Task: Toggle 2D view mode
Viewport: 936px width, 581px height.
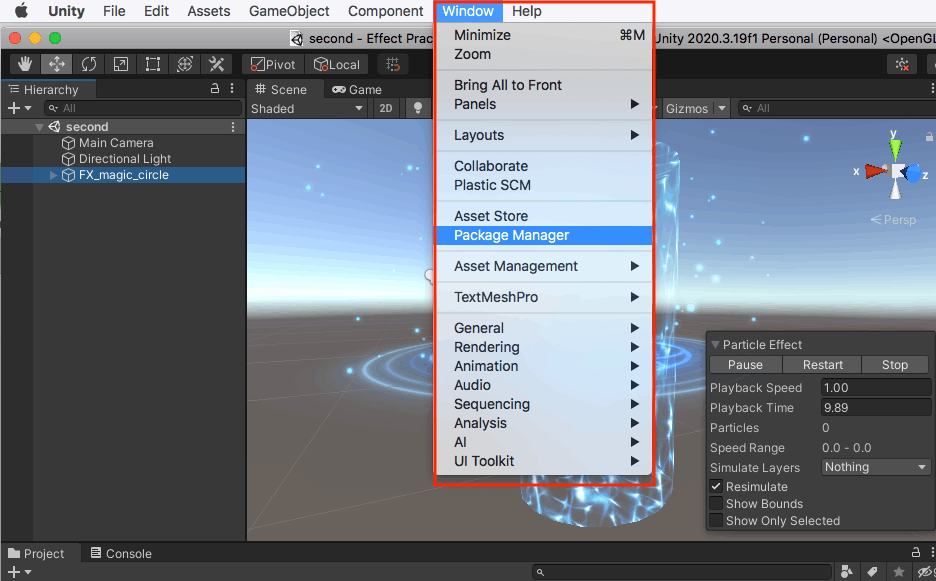Action: click(386, 108)
